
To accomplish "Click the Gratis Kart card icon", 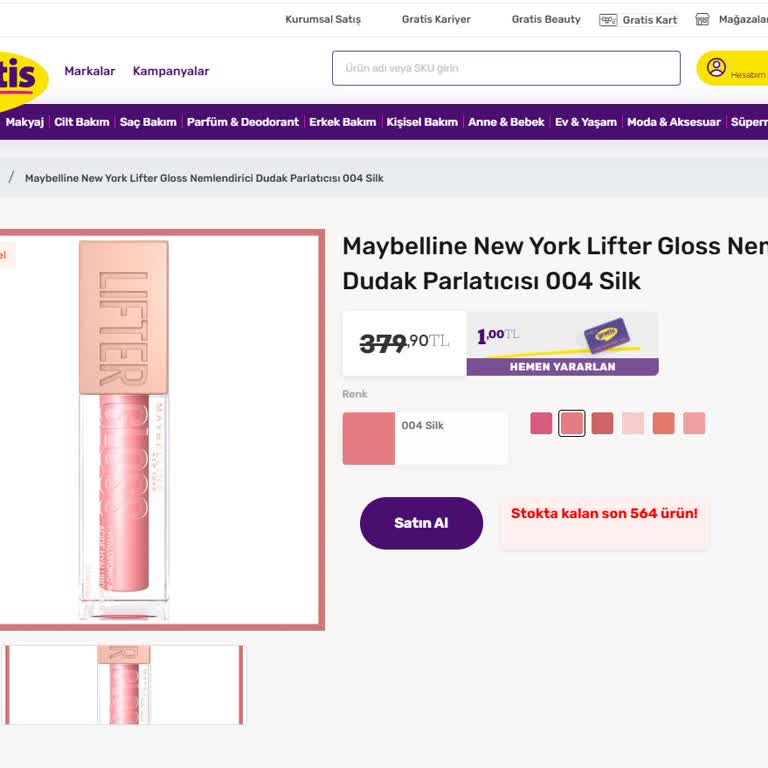I will tap(608, 20).
